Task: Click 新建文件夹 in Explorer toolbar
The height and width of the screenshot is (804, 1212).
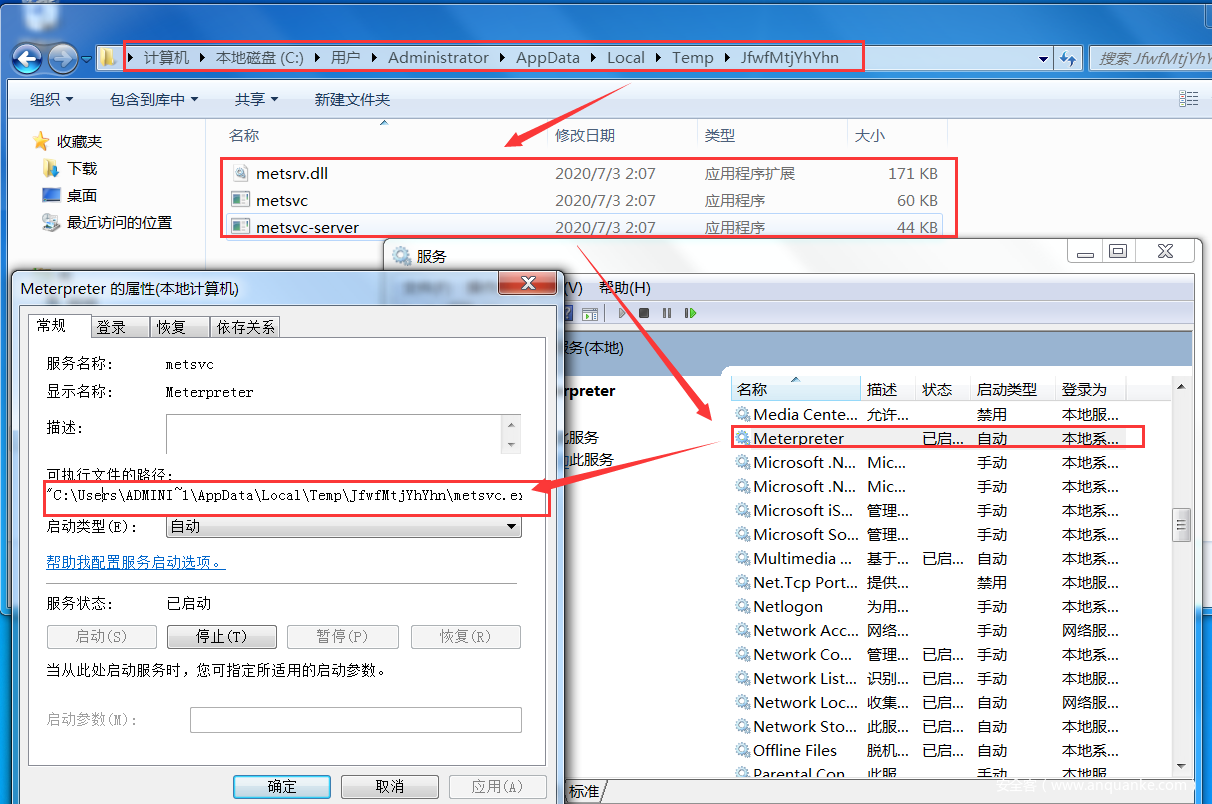Action: pyautogui.click(x=352, y=99)
